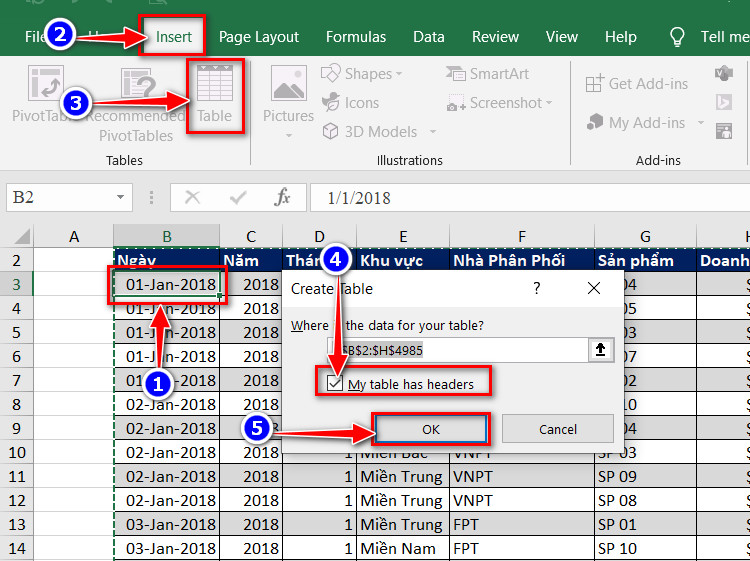The image size is (750, 561).
Task: Open the Insert Function fx button
Action: tap(282, 197)
